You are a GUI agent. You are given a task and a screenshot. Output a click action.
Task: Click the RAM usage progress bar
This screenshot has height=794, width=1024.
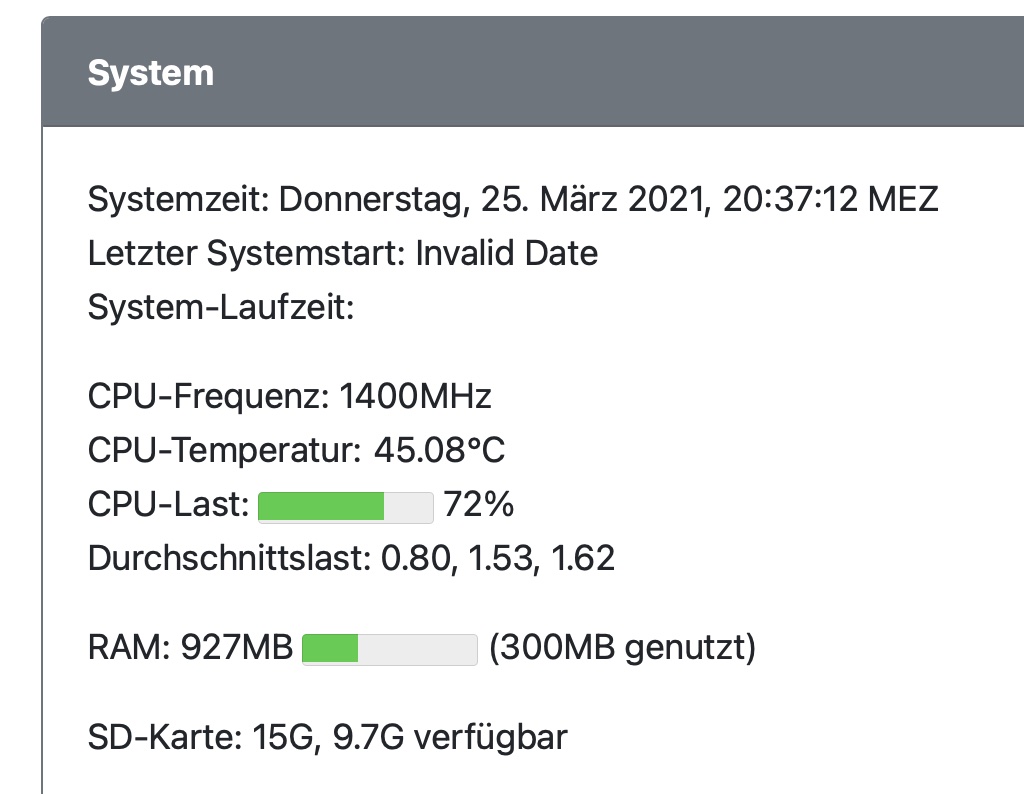point(389,650)
